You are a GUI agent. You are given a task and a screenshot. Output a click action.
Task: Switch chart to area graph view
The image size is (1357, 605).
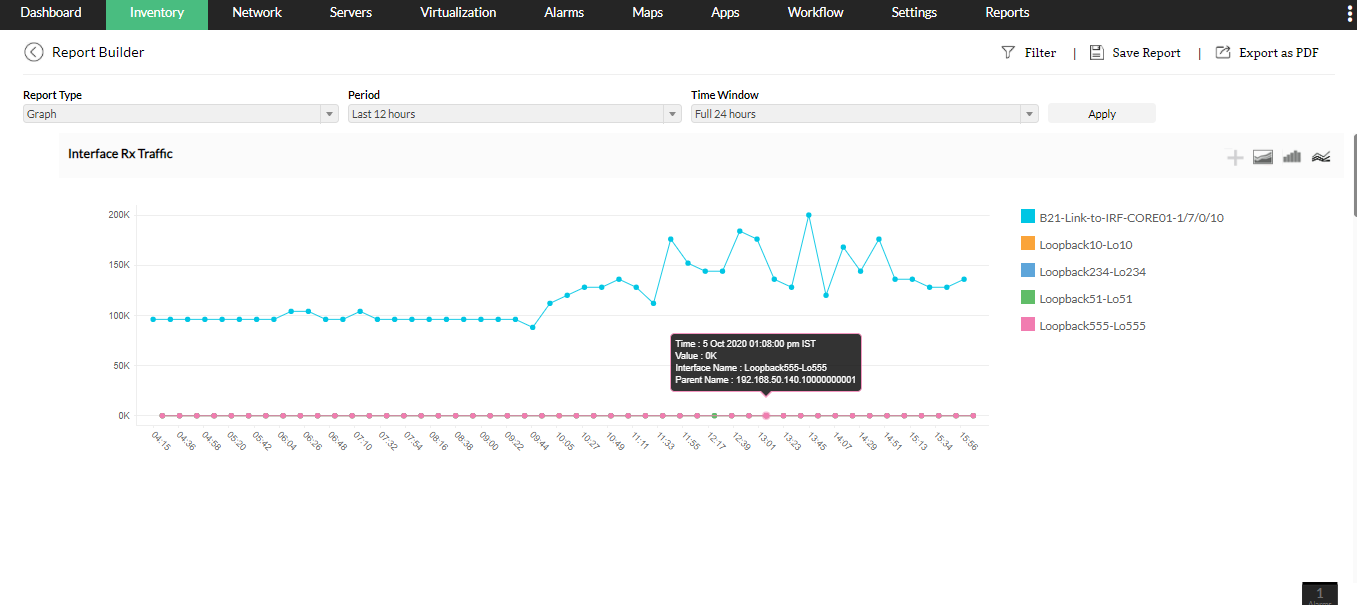(1263, 157)
